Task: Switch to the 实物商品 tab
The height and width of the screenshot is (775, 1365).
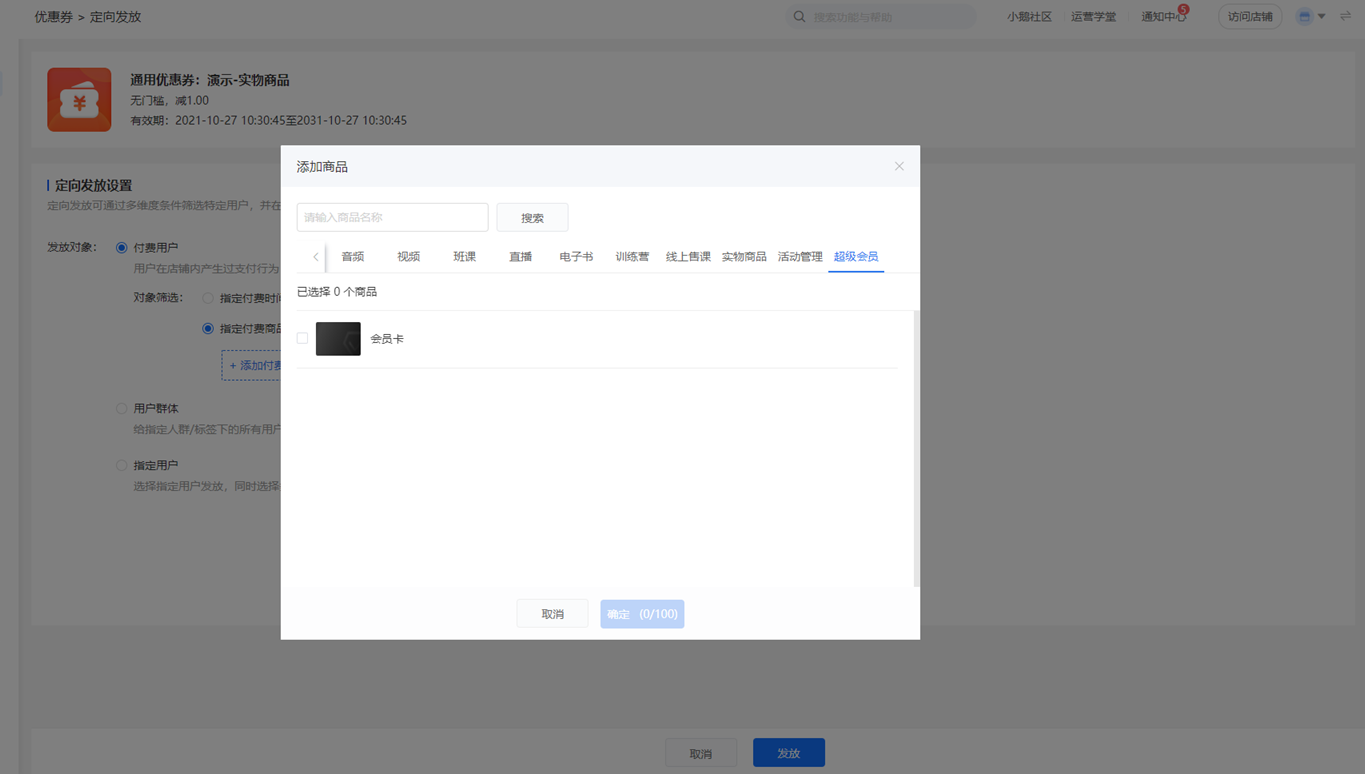Action: point(744,257)
